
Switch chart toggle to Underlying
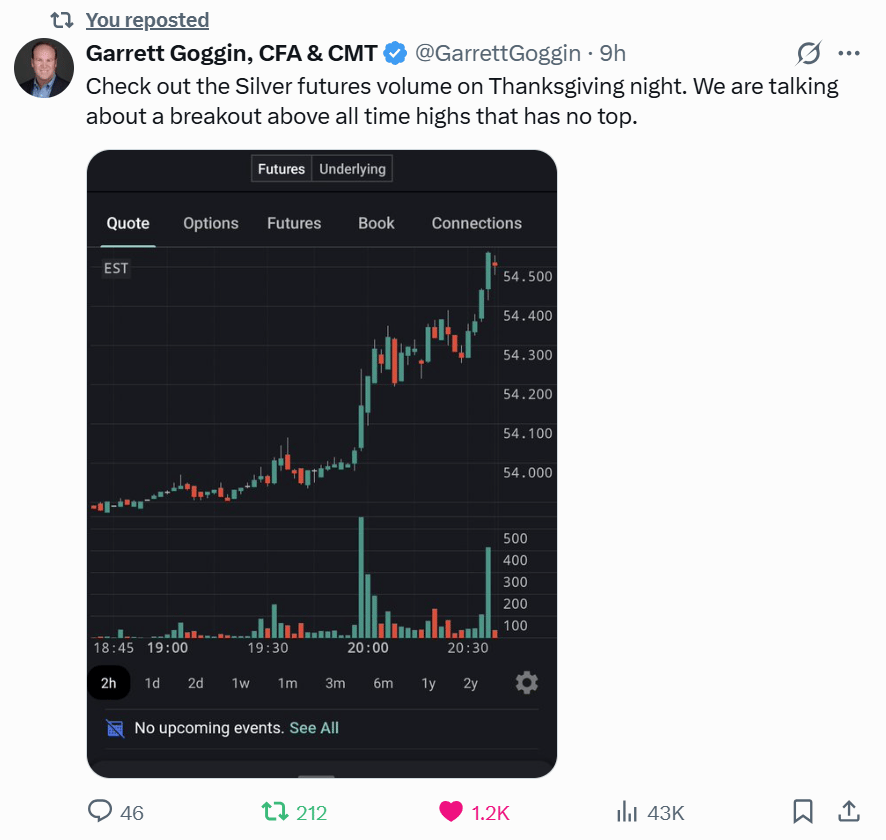(x=352, y=169)
